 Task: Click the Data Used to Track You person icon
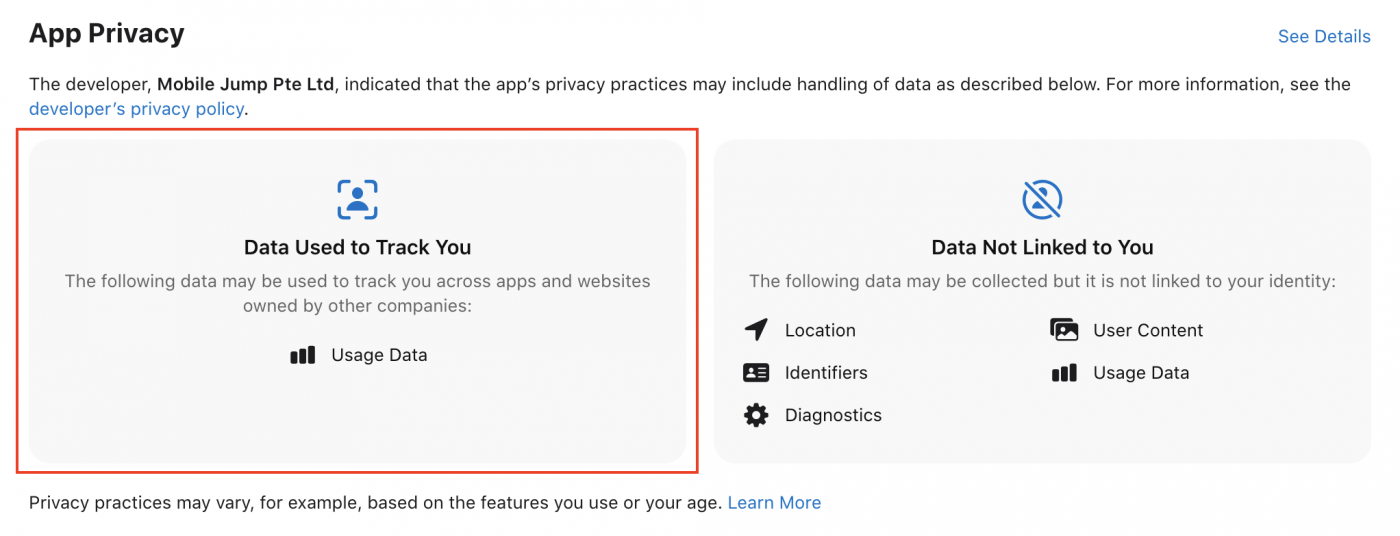(357, 199)
